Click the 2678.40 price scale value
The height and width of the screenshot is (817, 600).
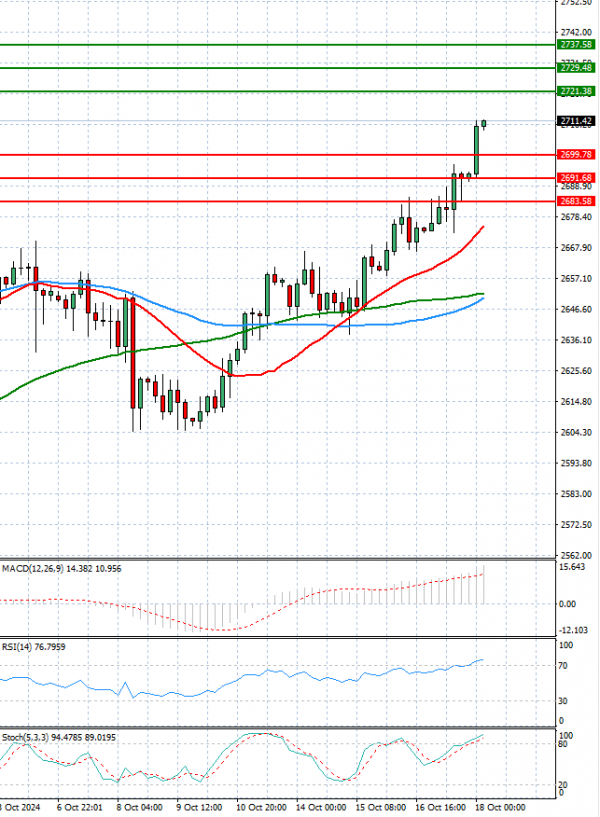(x=576, y=217)
